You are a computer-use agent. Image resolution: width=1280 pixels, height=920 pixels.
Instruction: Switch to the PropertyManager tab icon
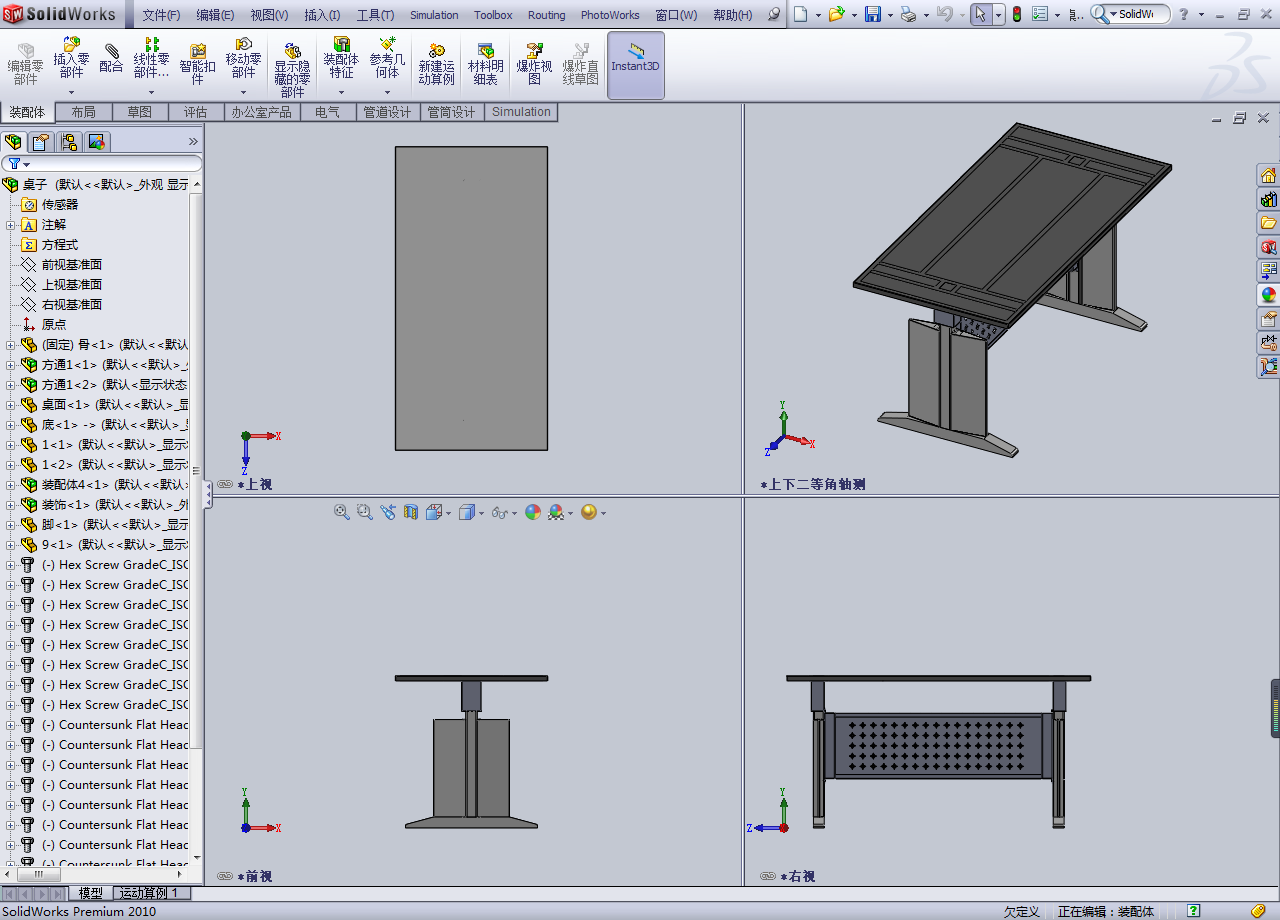41,141
